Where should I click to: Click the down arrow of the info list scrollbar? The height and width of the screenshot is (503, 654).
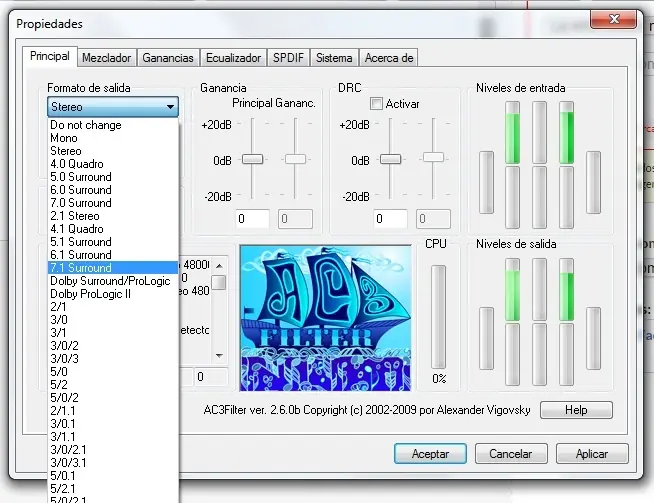pyautogui.click(x=219, y=356)
